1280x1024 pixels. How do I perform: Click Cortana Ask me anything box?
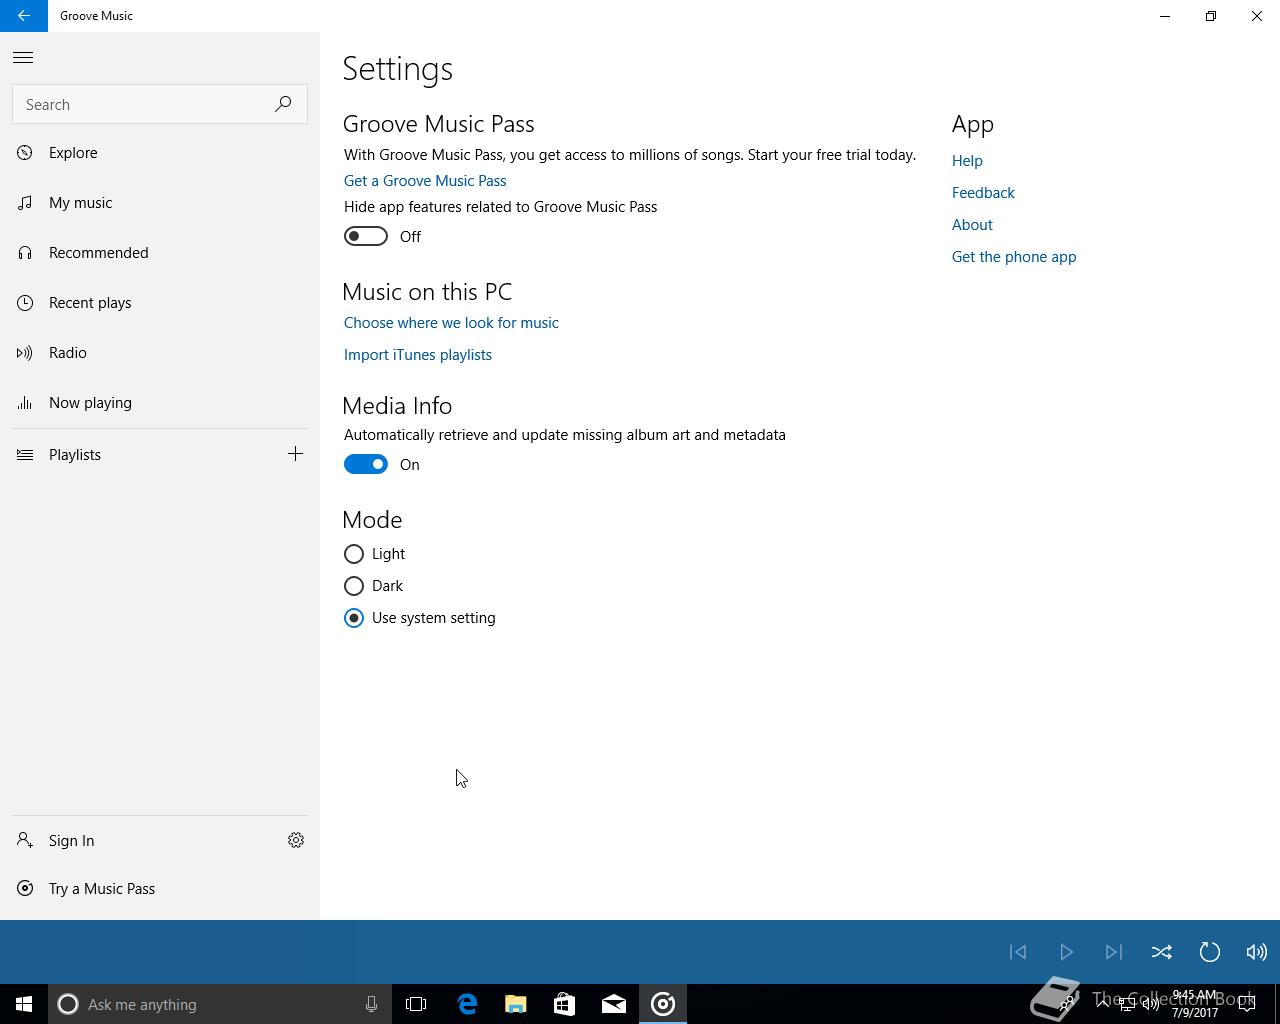pyautogui.click(x=220, y=1004)
